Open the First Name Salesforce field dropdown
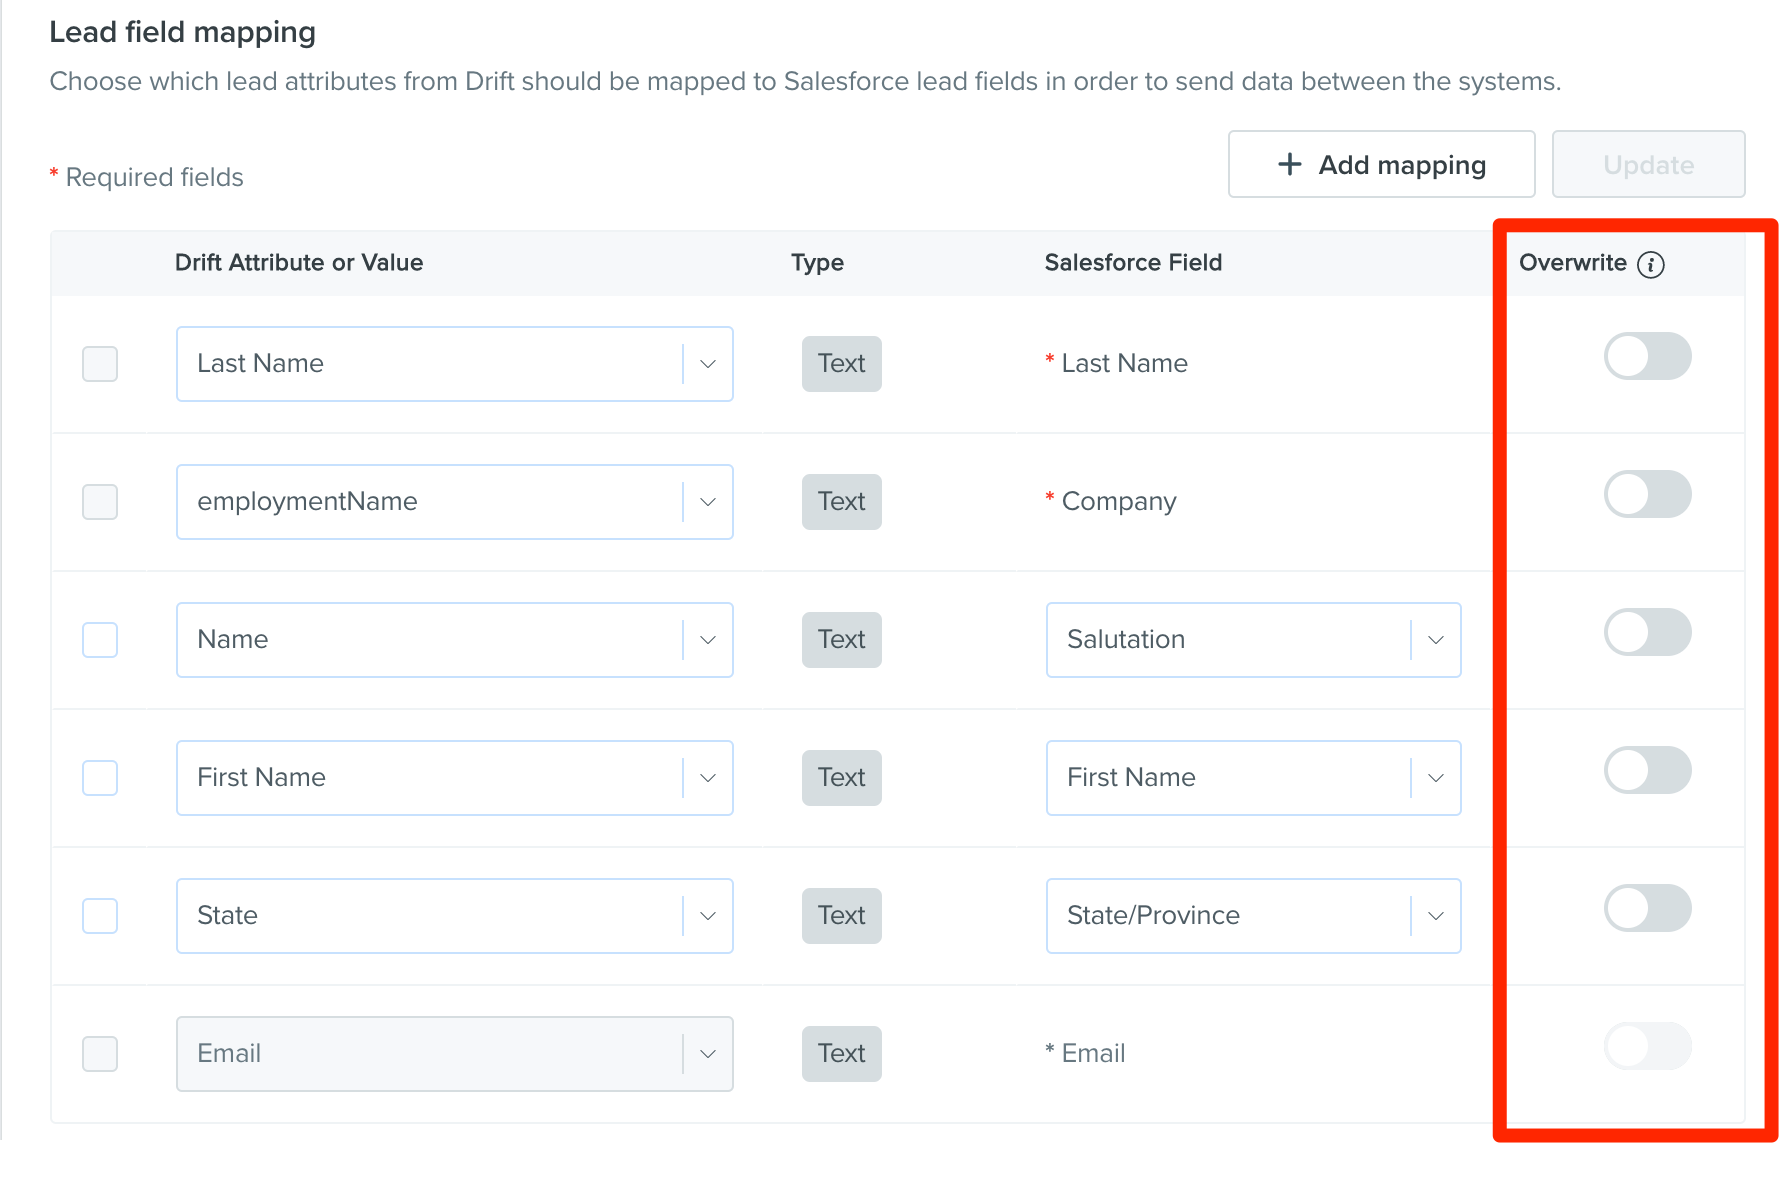The image size is (1784, 1184). click(1254, 778)
